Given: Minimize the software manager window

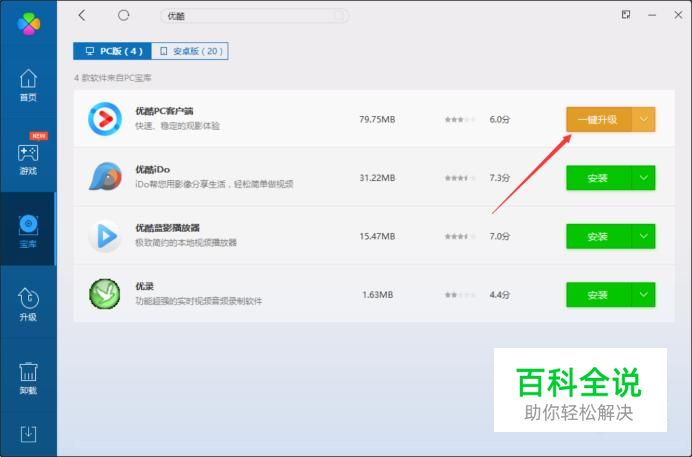Looking at the screenshot, I should click(x=652, y=15).
